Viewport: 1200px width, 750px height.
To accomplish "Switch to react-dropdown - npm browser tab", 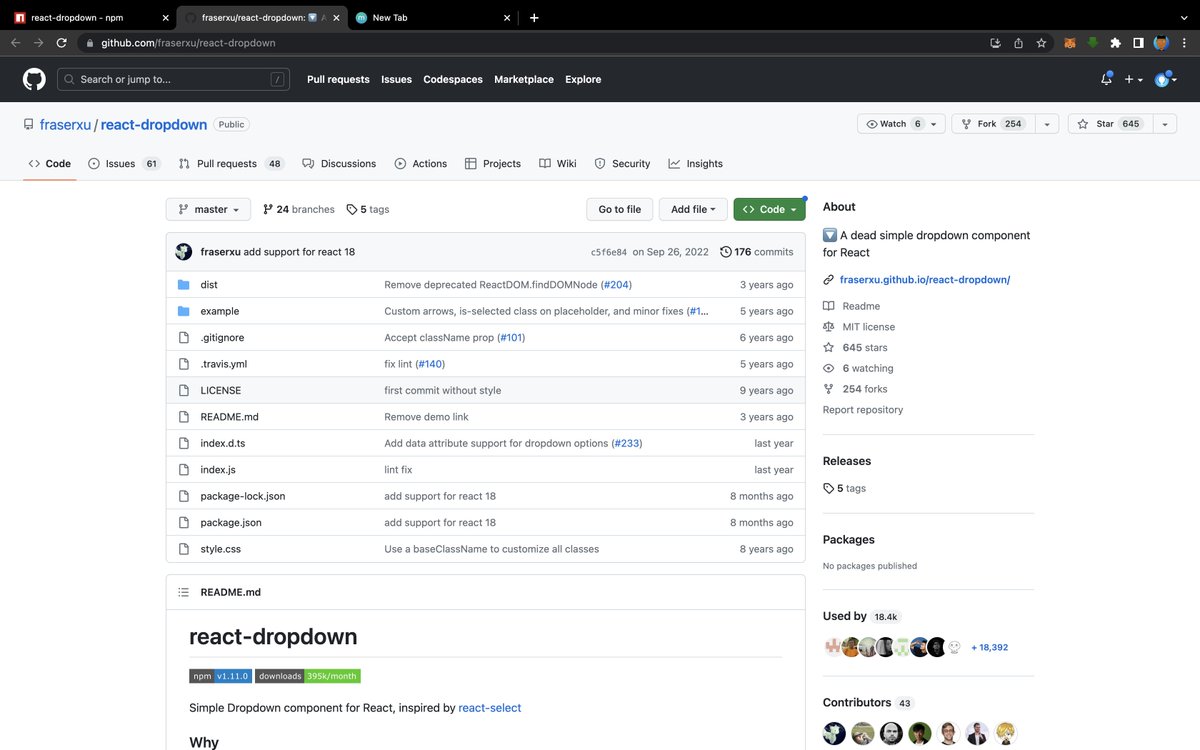I will click(x=90, y=17).
